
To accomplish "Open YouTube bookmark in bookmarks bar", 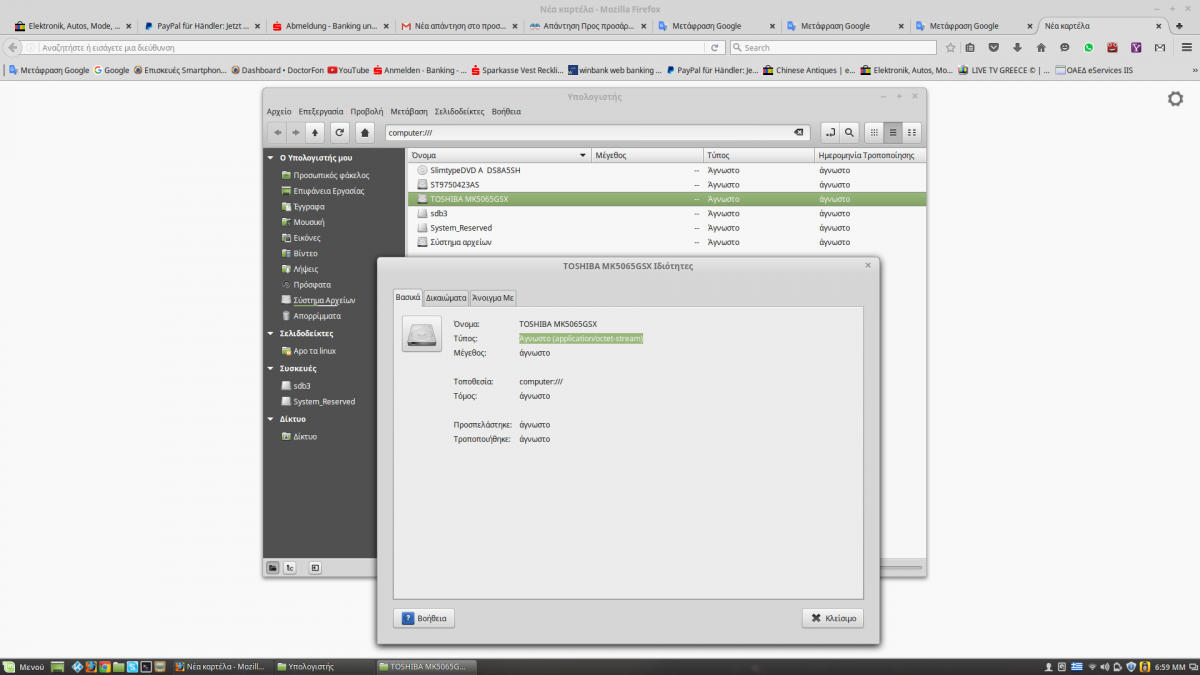I will click(x=348, y=70).
